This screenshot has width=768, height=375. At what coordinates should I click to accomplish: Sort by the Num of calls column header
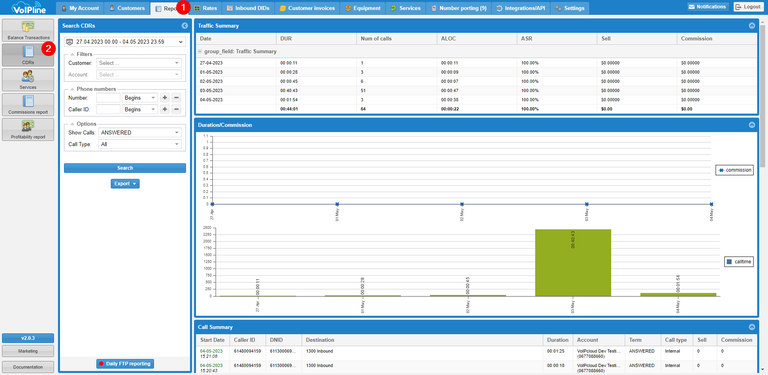397,39
